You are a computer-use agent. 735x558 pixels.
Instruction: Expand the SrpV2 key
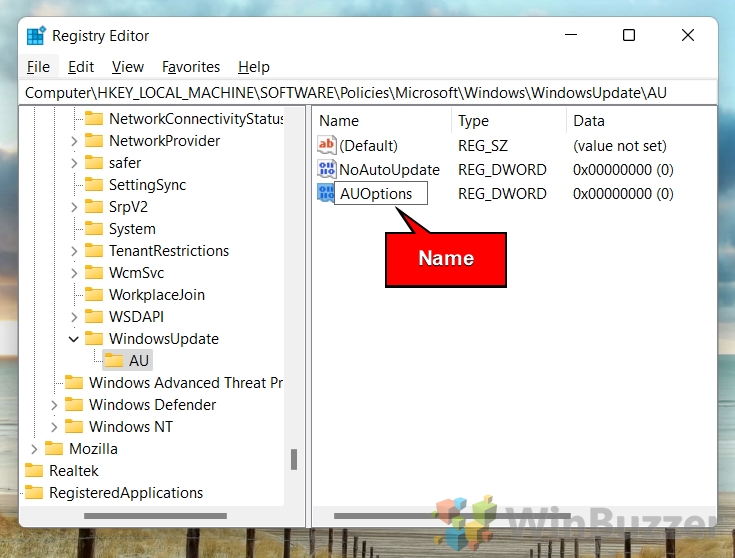(x=74, y=207)
